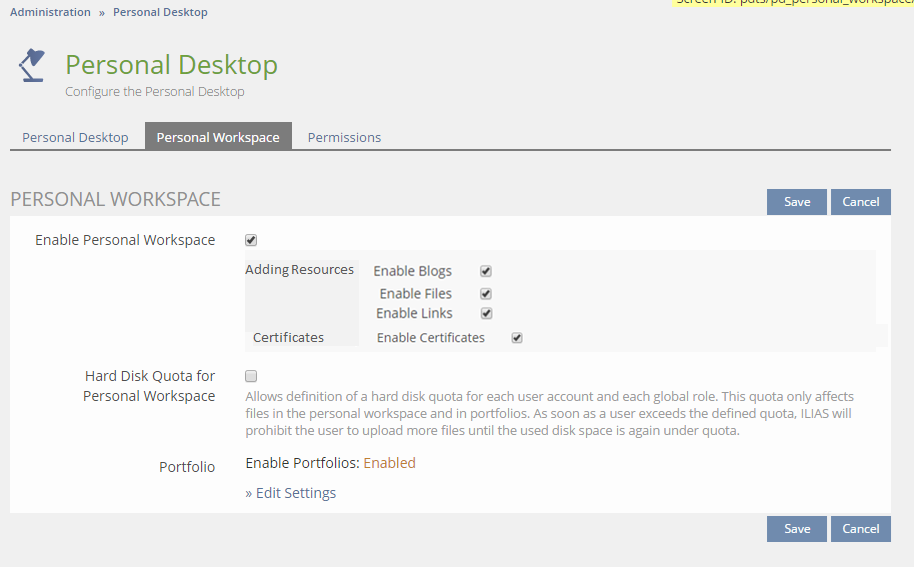Toggle the Enable Links checkbox
The width and height of the screenshot is (914, 567).
pos(486,314)
